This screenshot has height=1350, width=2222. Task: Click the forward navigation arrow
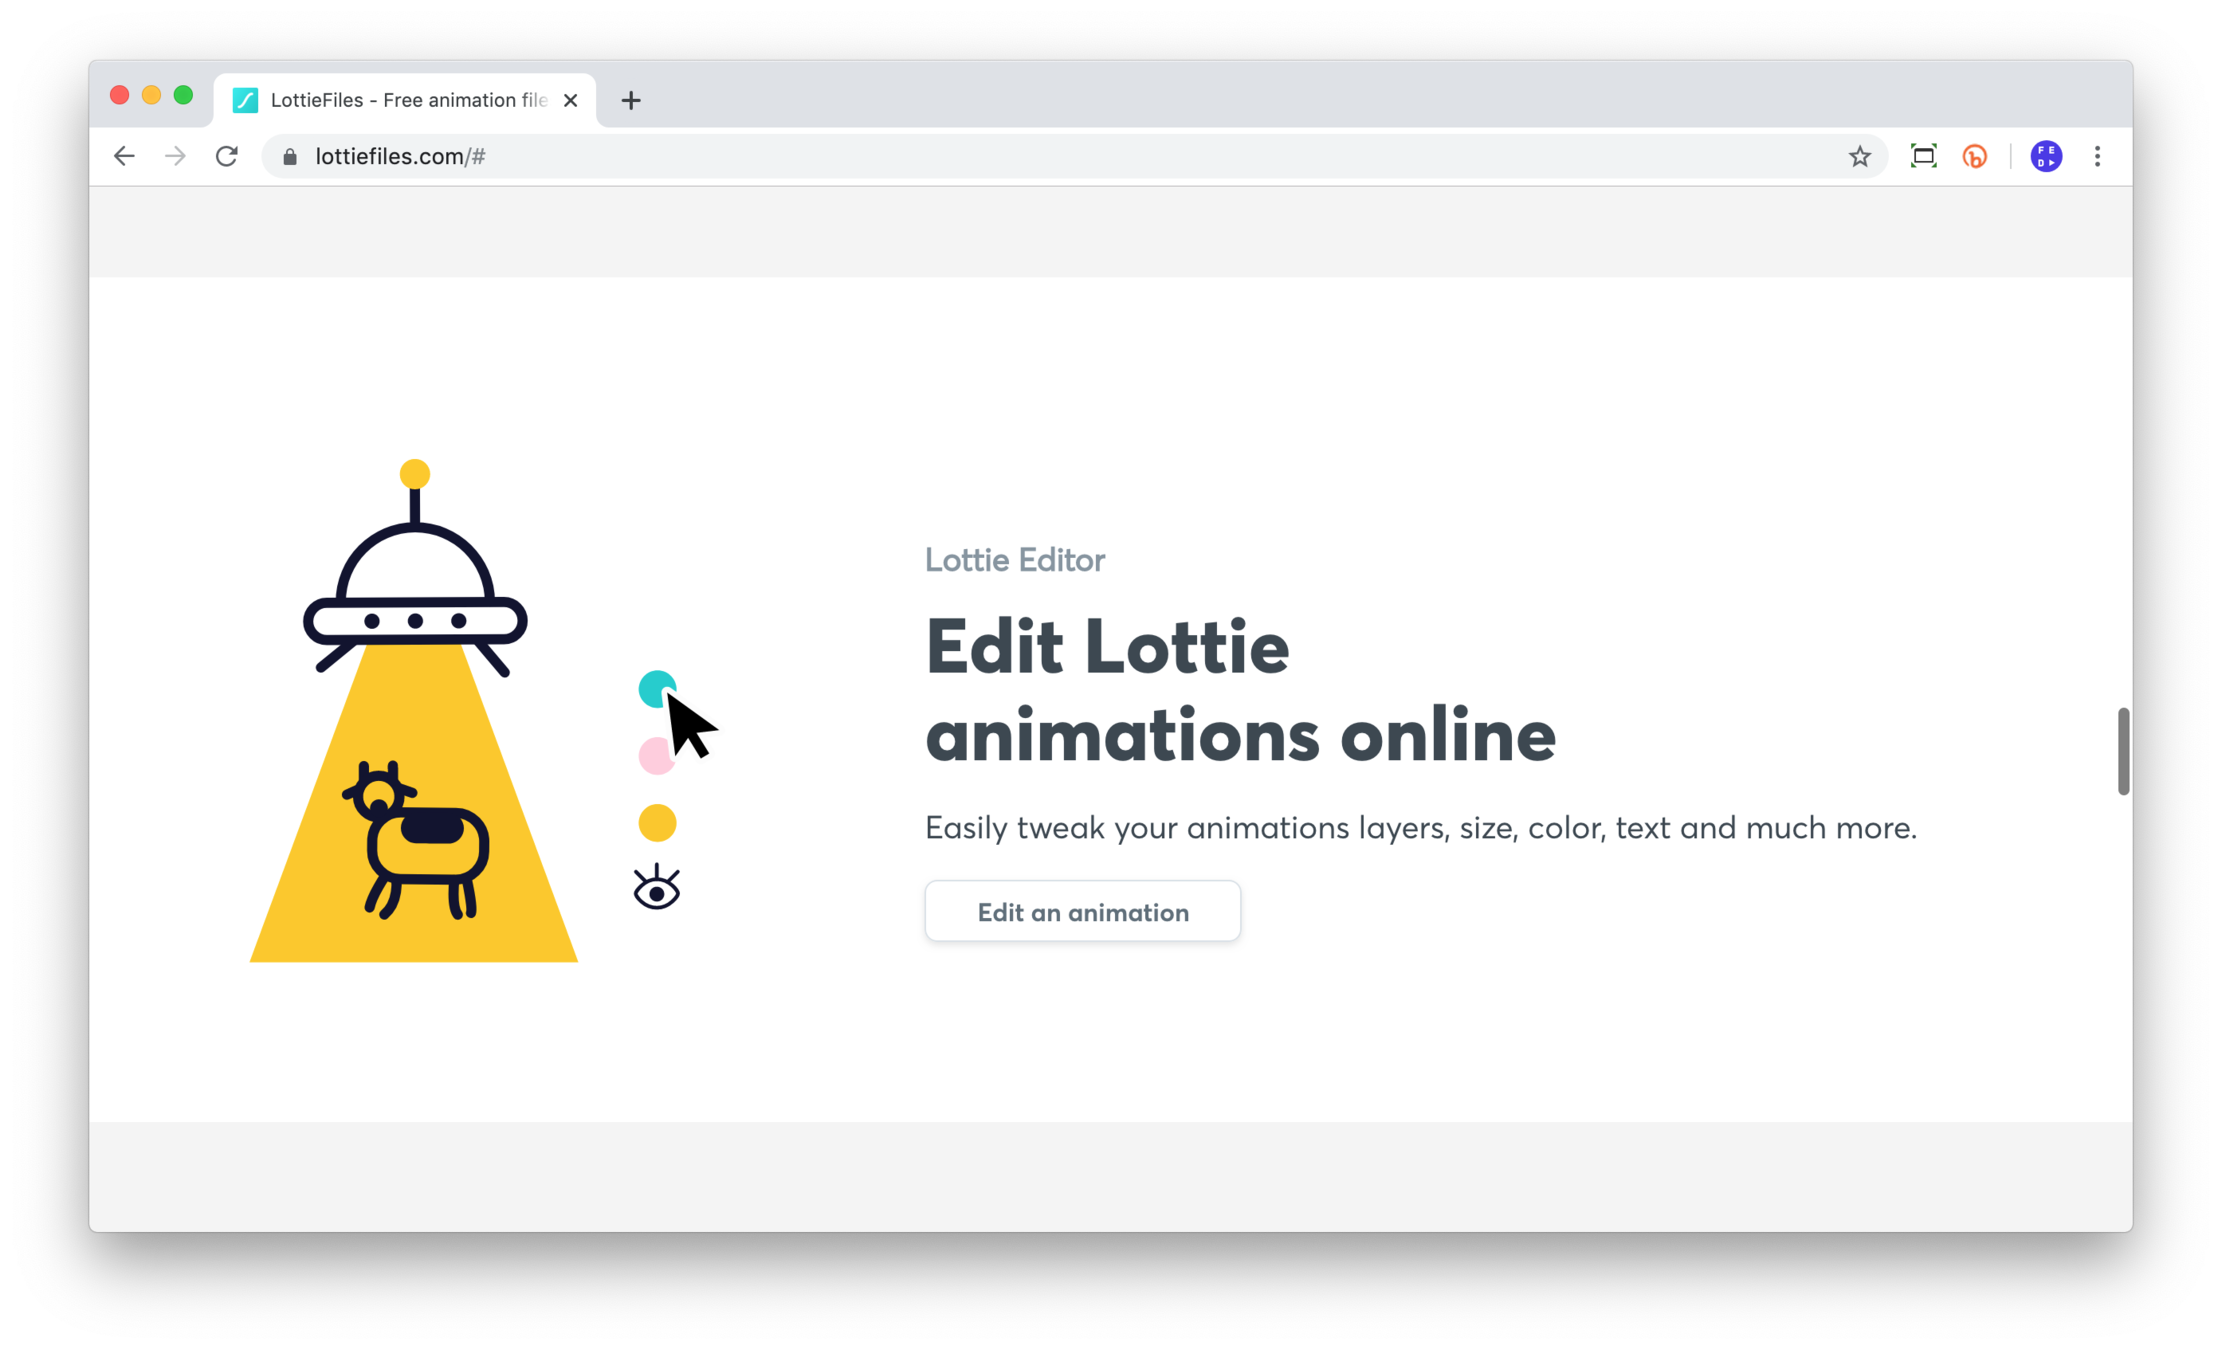coord(175,156)
